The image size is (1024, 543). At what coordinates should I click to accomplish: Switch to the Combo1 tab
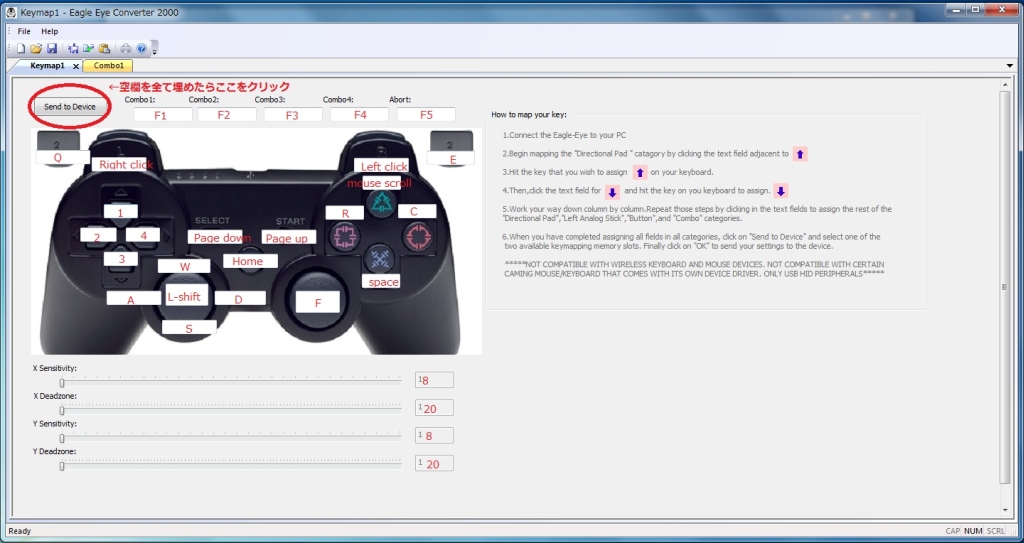click(108, 65)
